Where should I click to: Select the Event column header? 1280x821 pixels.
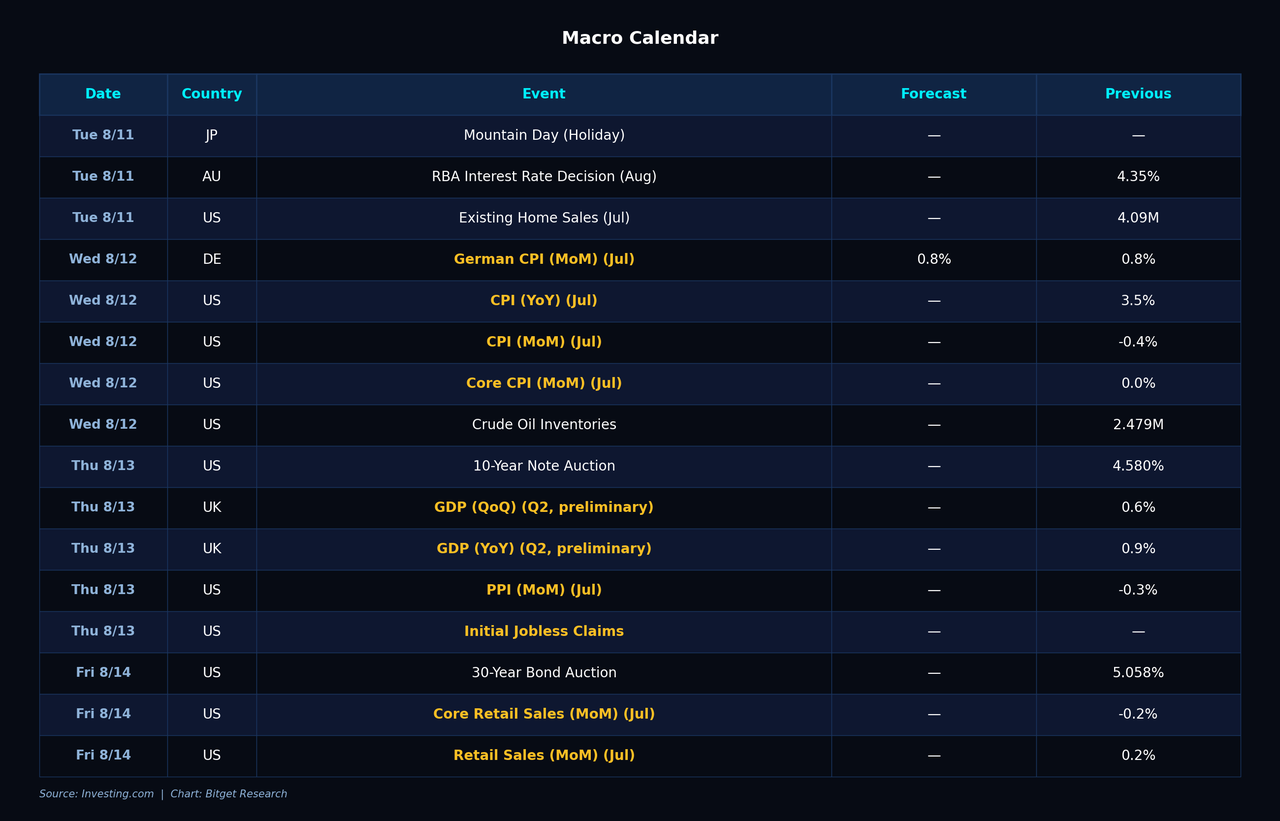[x=544, y=94]
